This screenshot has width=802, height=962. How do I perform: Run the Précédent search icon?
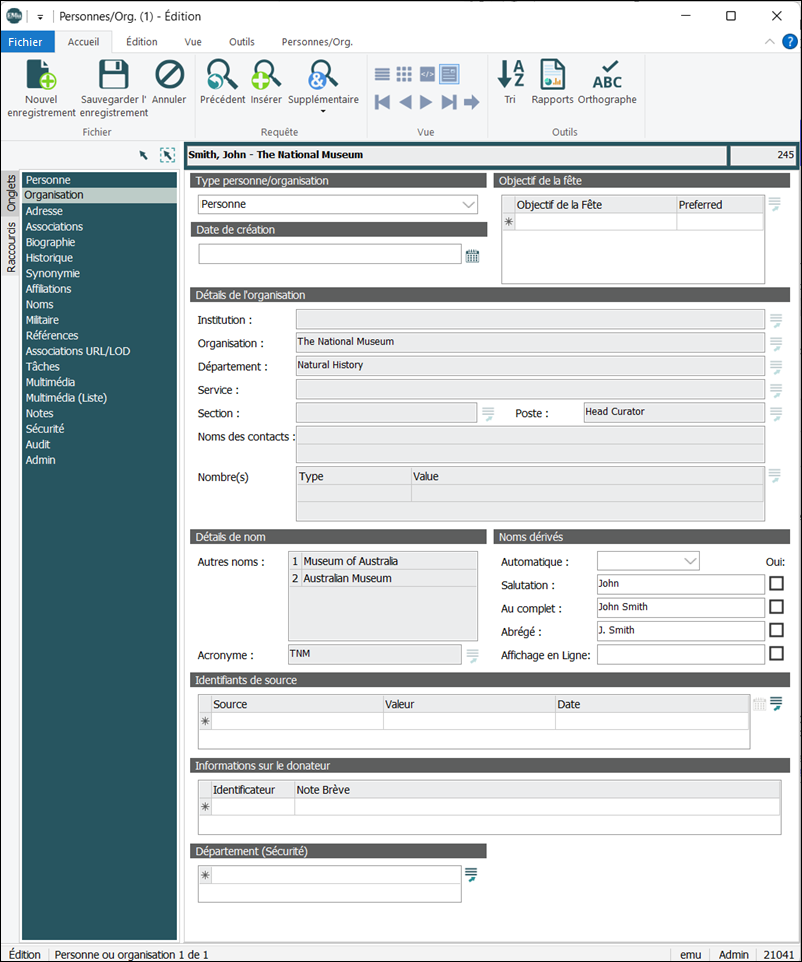click(222, 82)
